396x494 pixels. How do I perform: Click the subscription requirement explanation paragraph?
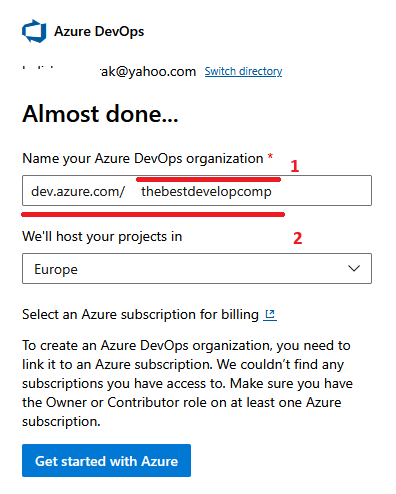[187, 383]
